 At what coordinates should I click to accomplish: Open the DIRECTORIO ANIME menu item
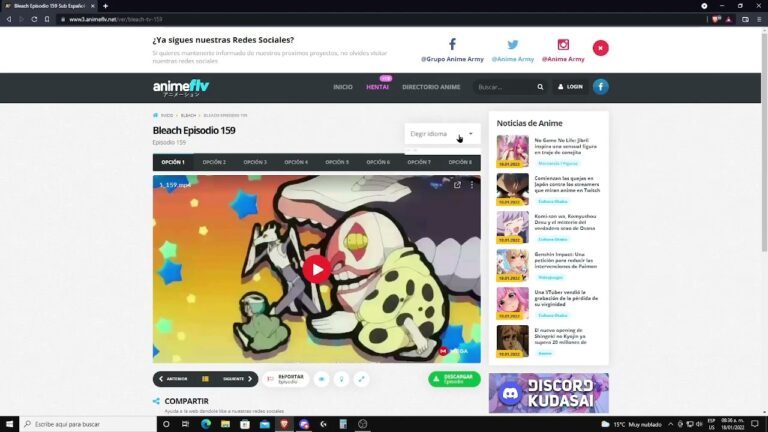[431, 87]
